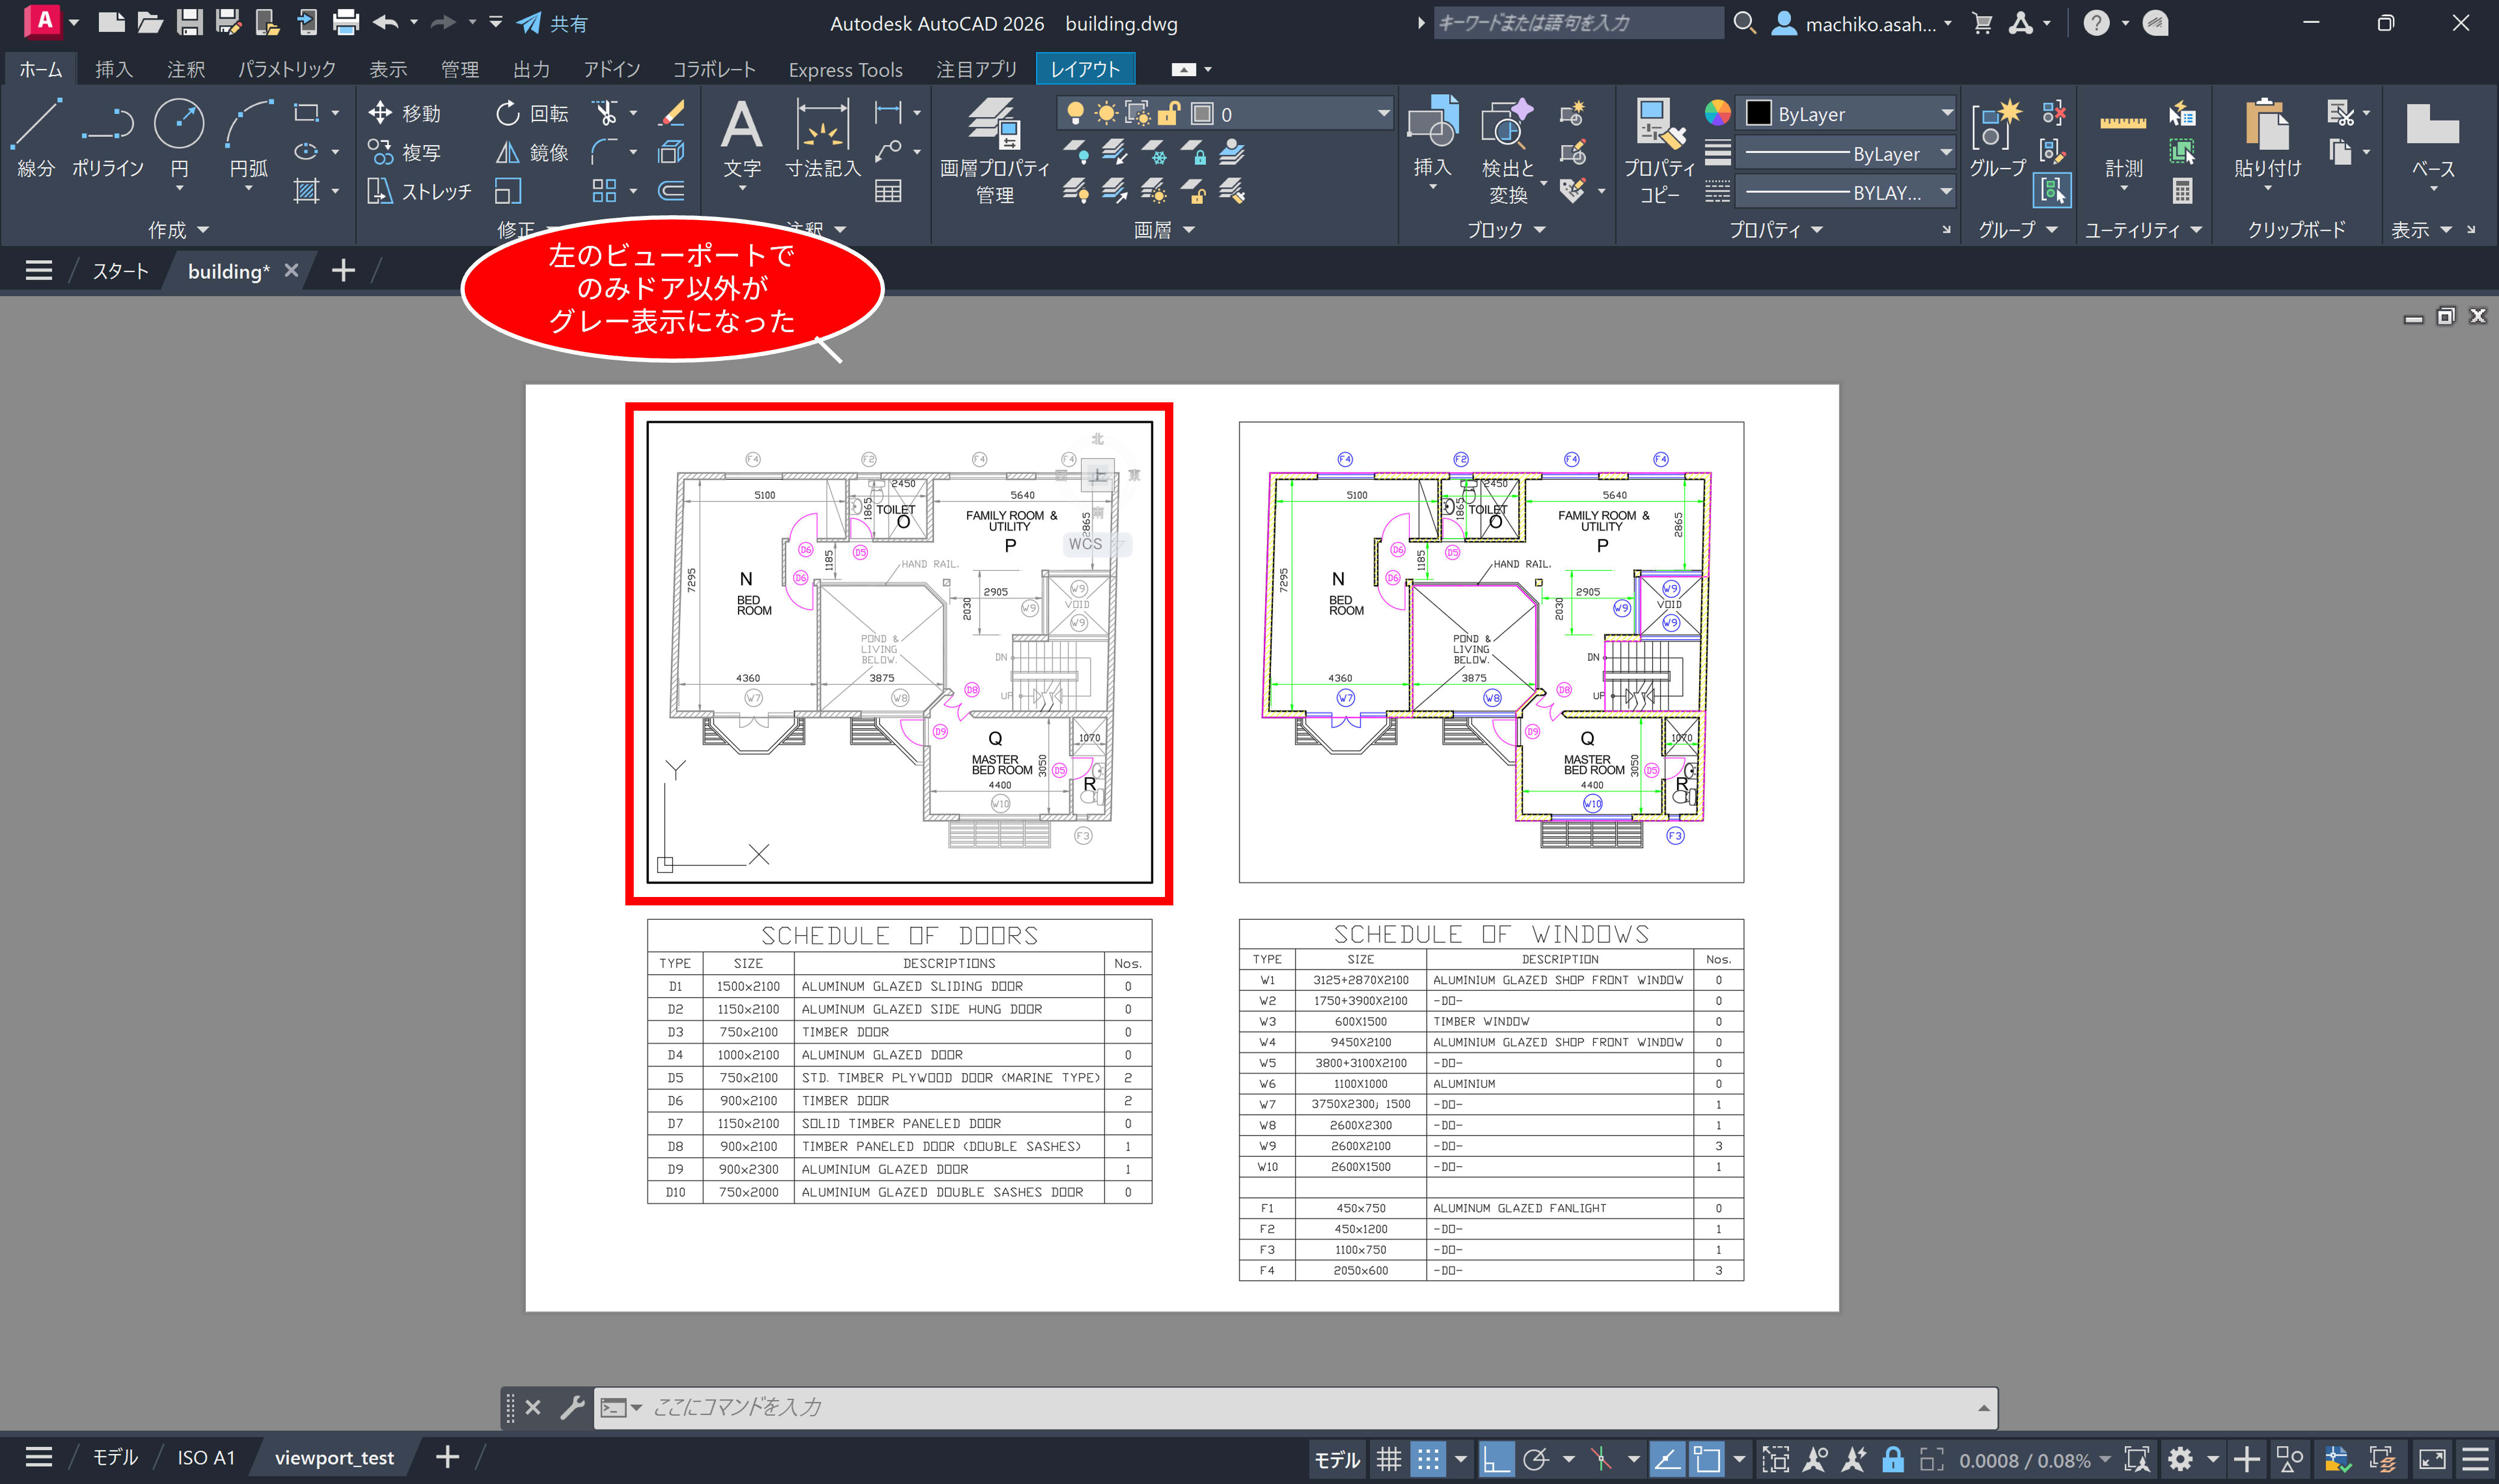Toggle grid display in status bar

1388,1460
